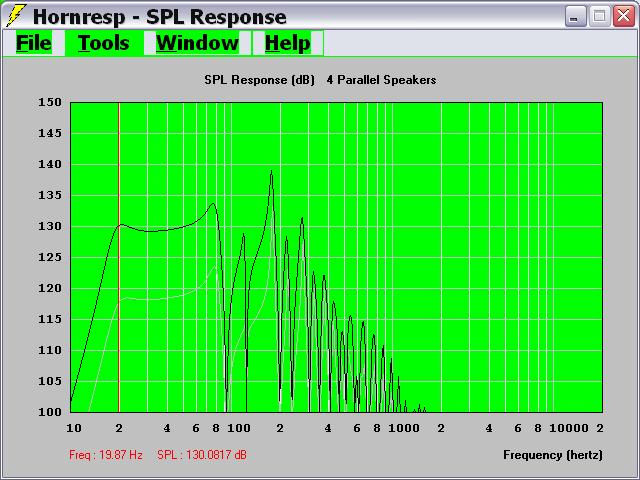Close the Hornresp SPL Response window

(x=623, y=17)
